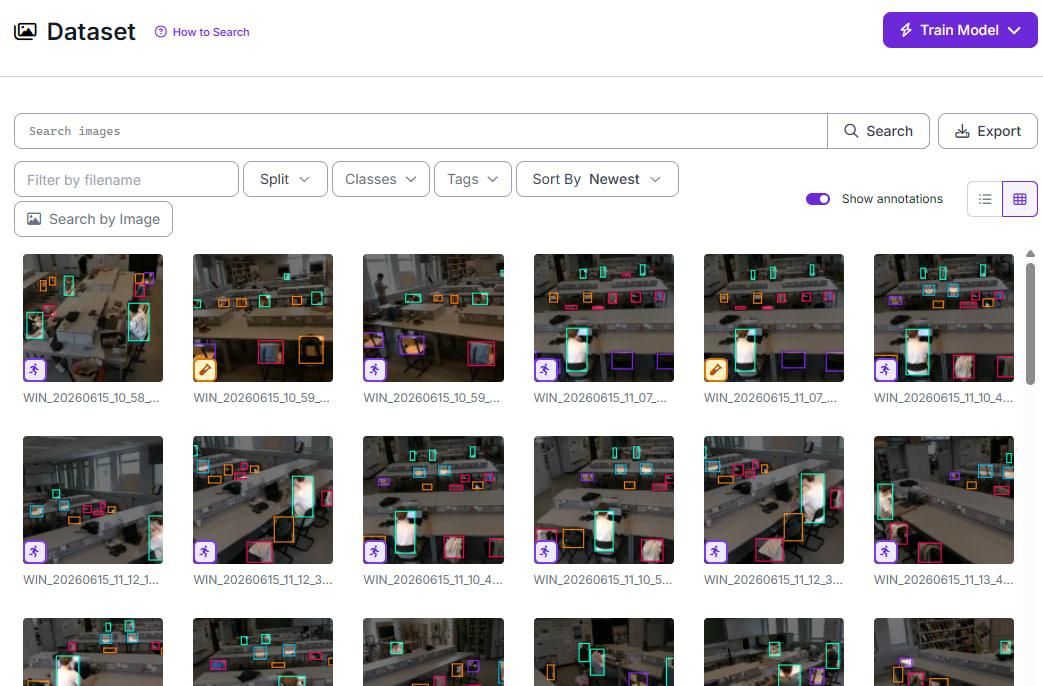Viewport: 1043px width, 686px height.
Task: Focus the Filter by filename field
Action: tap(126, 180)
